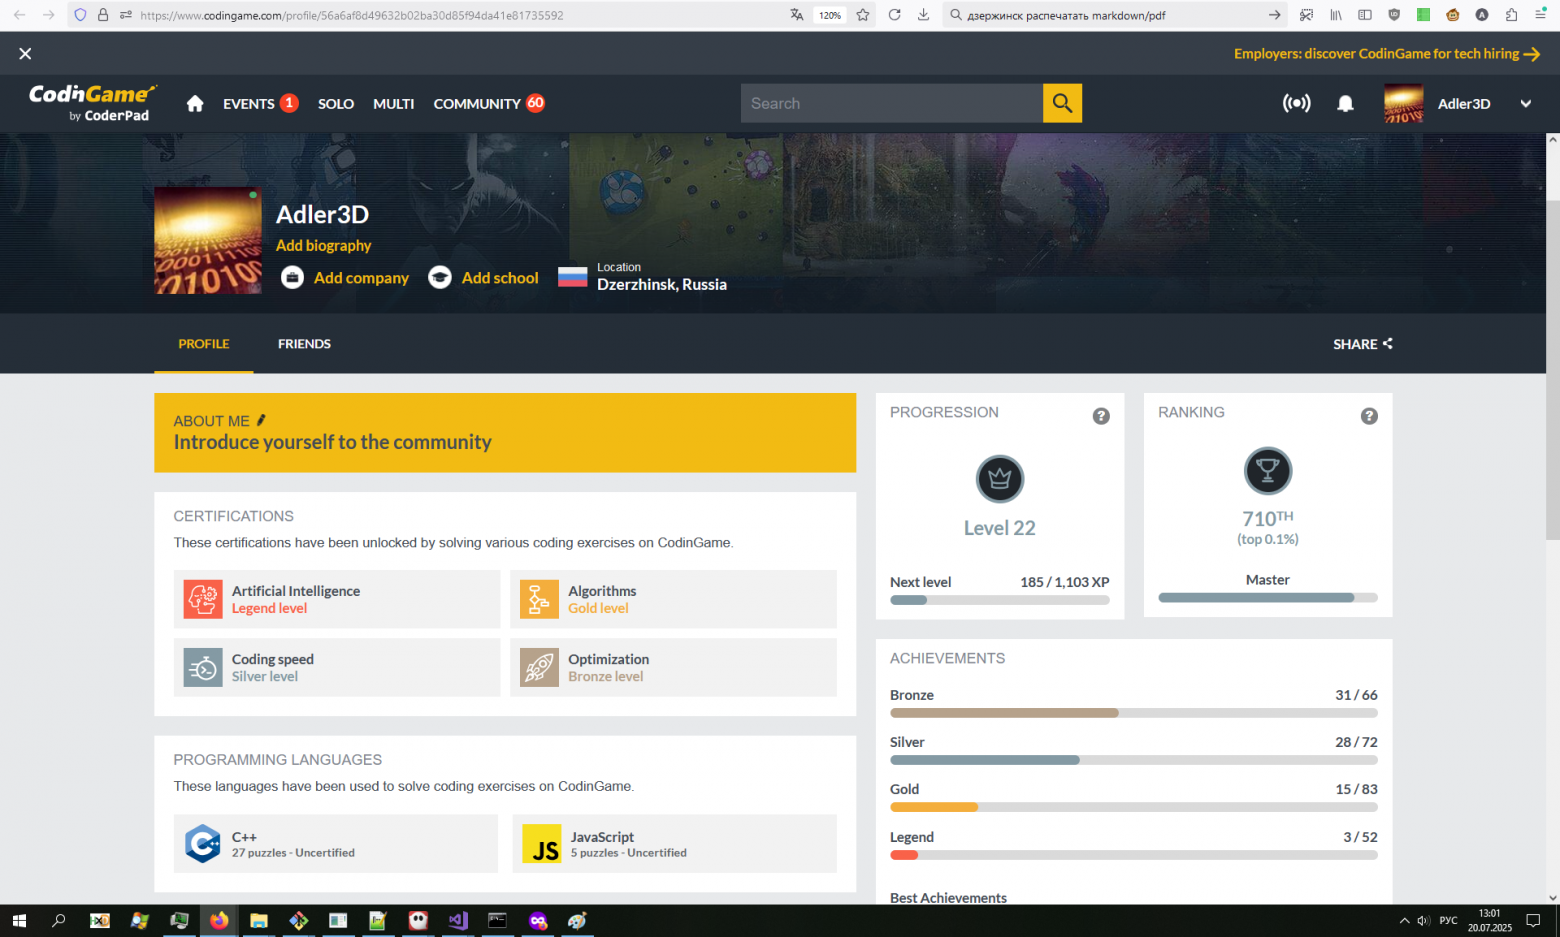Screen dimensions: 1560x937
Task: Click the yellow search magnifier button
Action: click(x=1062, y=103)
